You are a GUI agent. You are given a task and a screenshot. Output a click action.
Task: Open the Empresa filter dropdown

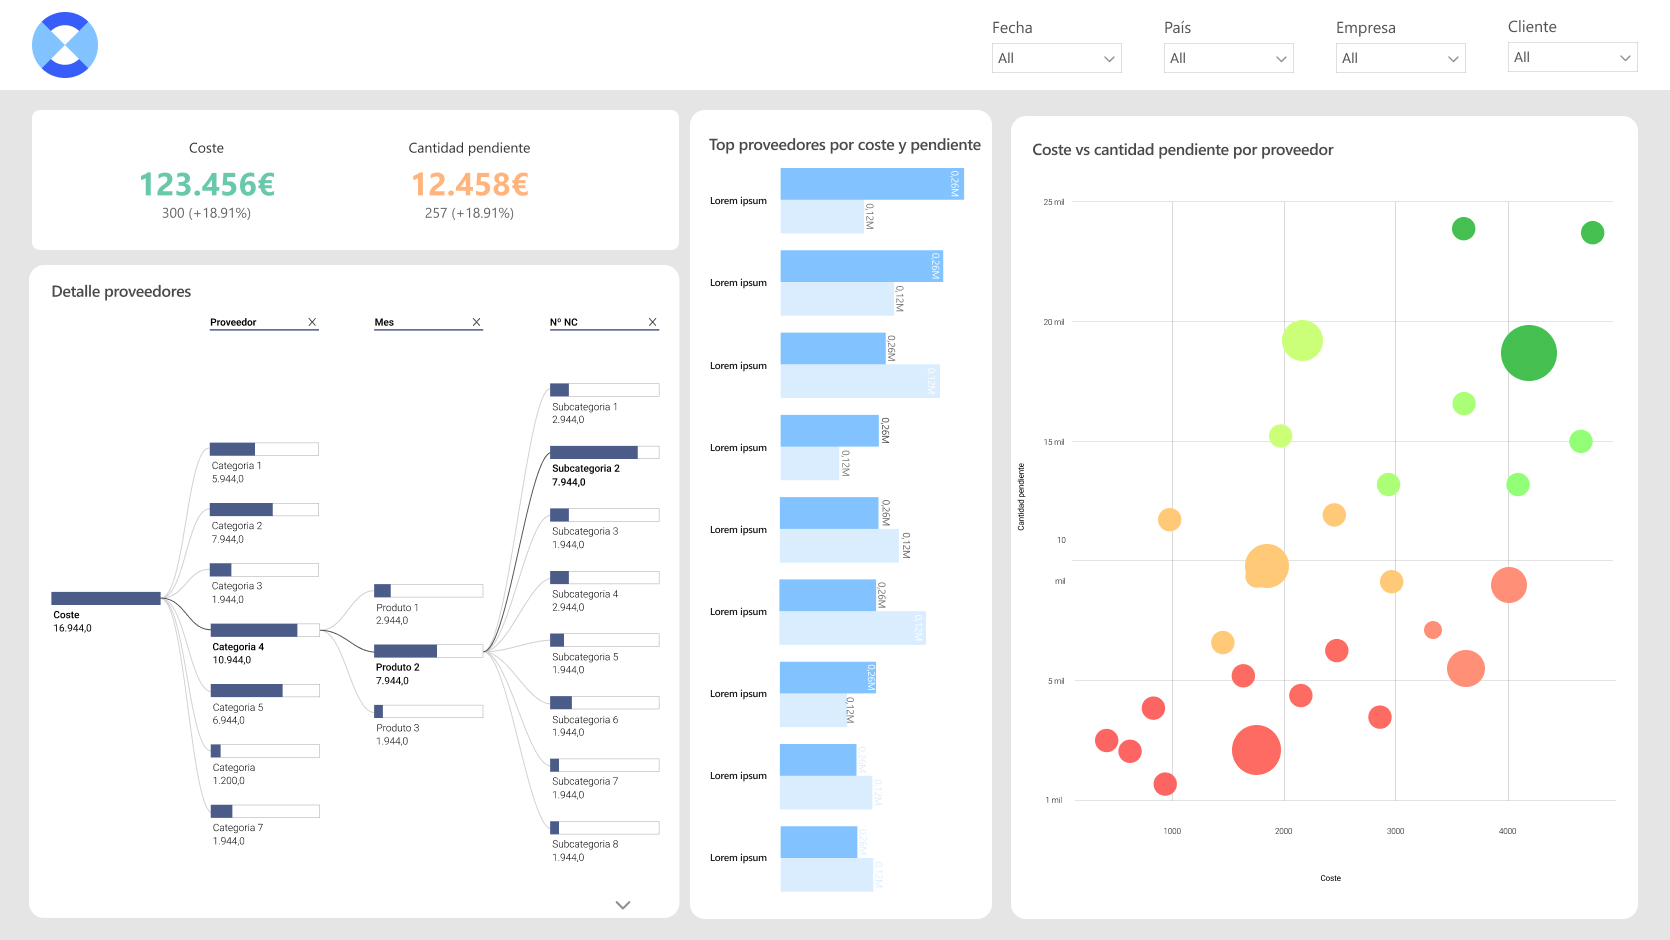[x=1401, y=58]
